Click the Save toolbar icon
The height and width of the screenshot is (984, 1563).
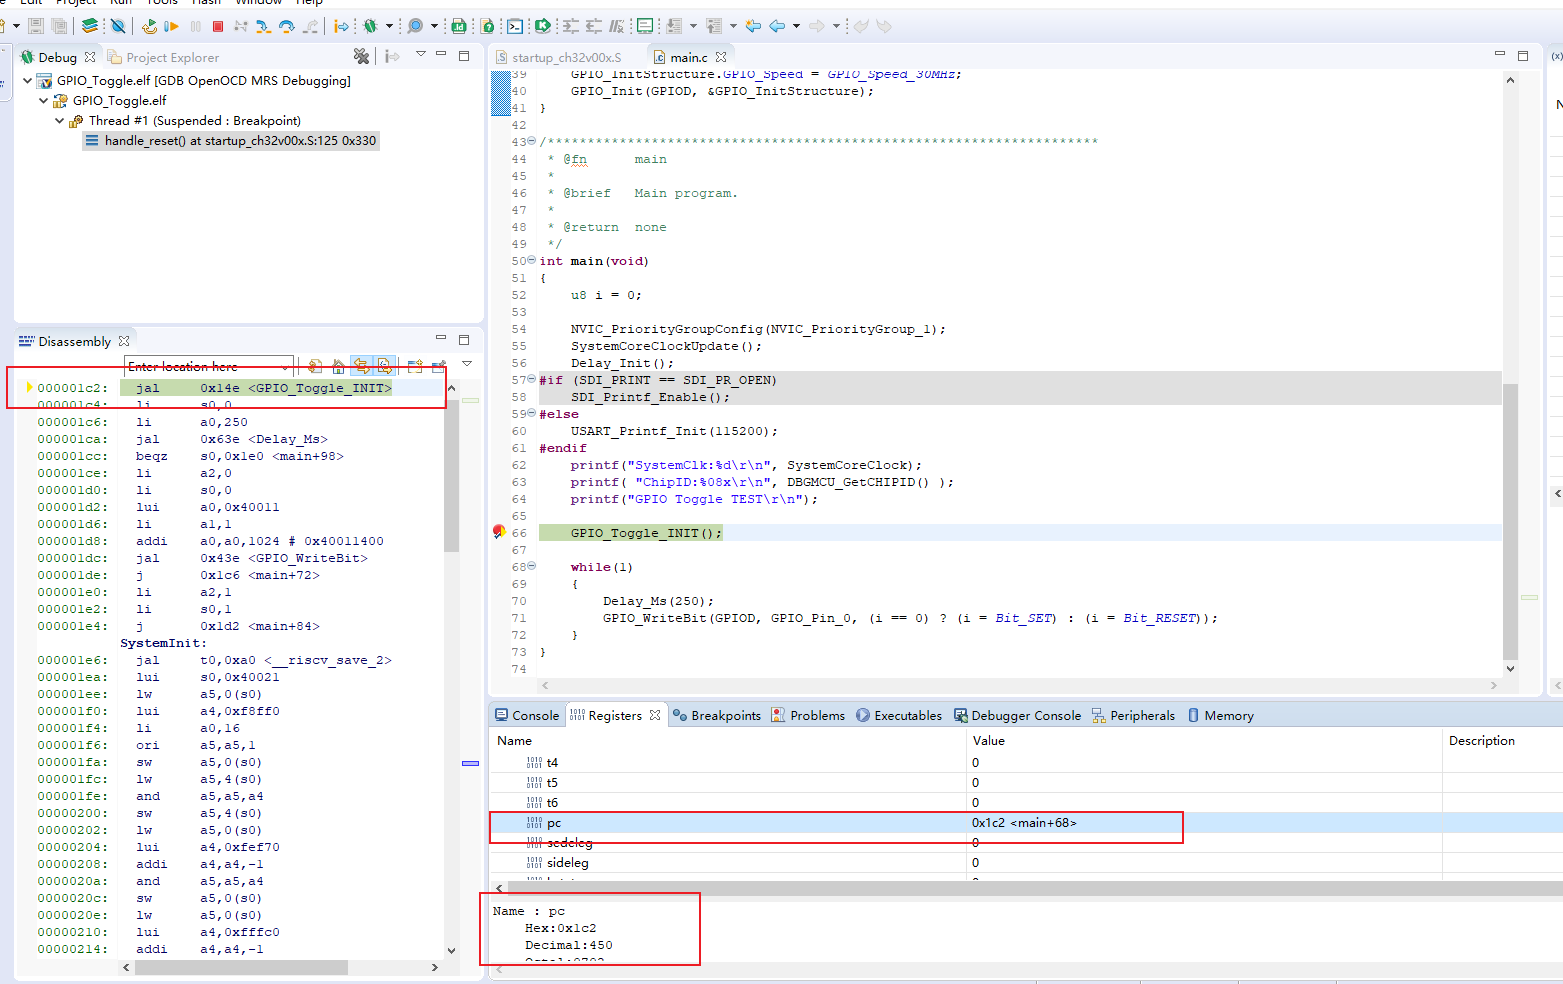click(x=36, y=26)
